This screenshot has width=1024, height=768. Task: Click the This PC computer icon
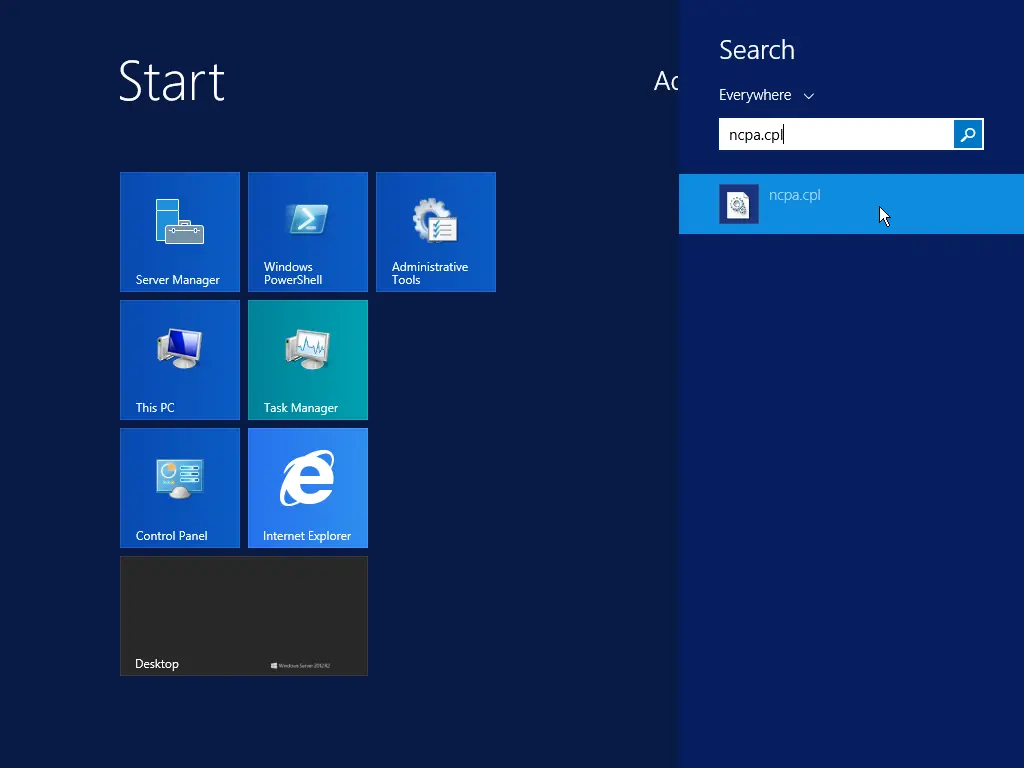tap(179, 349)
